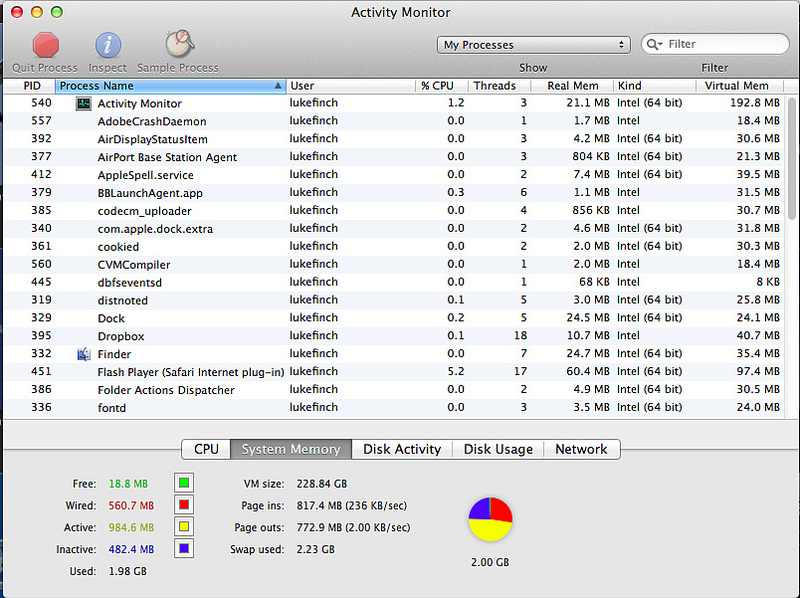Select the dbfseventsd process row

coord(393,282)
